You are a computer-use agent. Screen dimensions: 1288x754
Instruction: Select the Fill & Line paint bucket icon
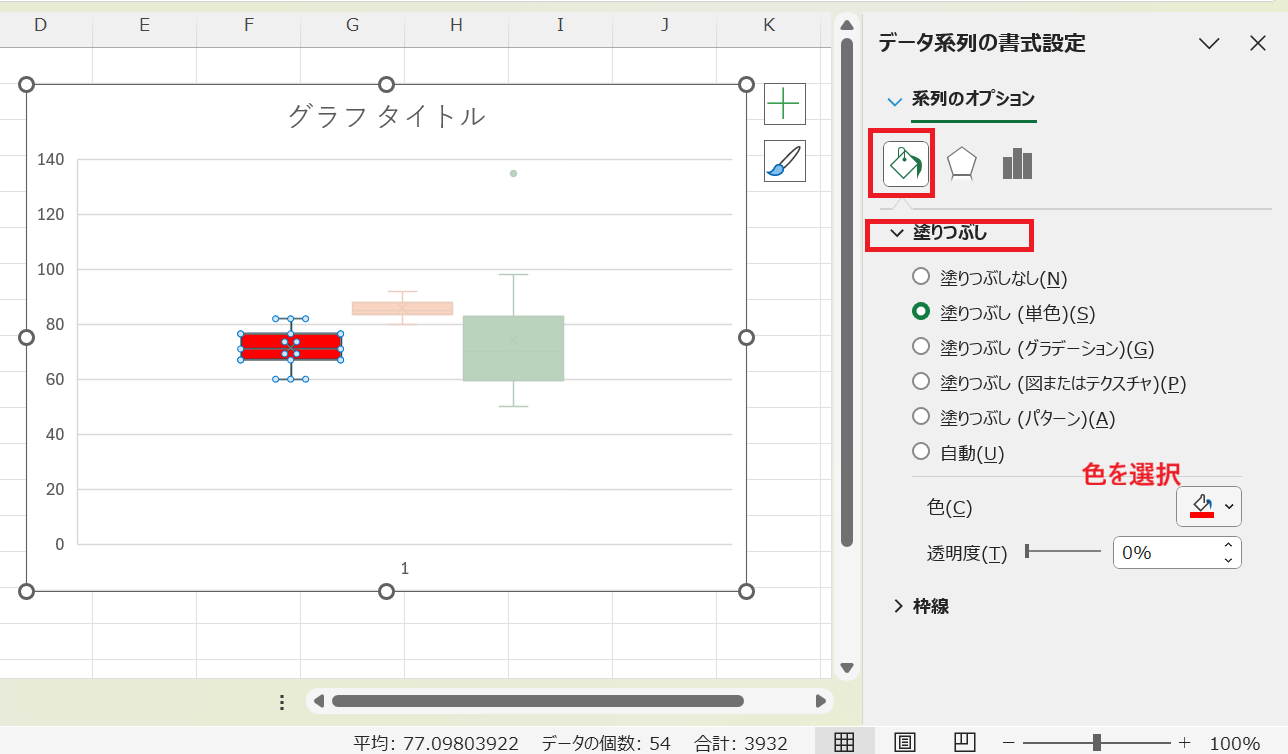pos(901,163)
